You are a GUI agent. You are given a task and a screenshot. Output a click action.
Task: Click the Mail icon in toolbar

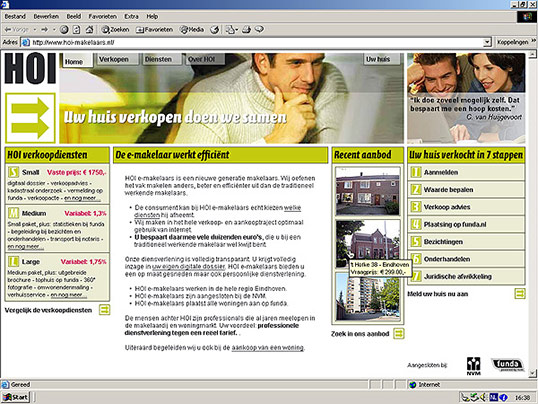coord(232,30)
